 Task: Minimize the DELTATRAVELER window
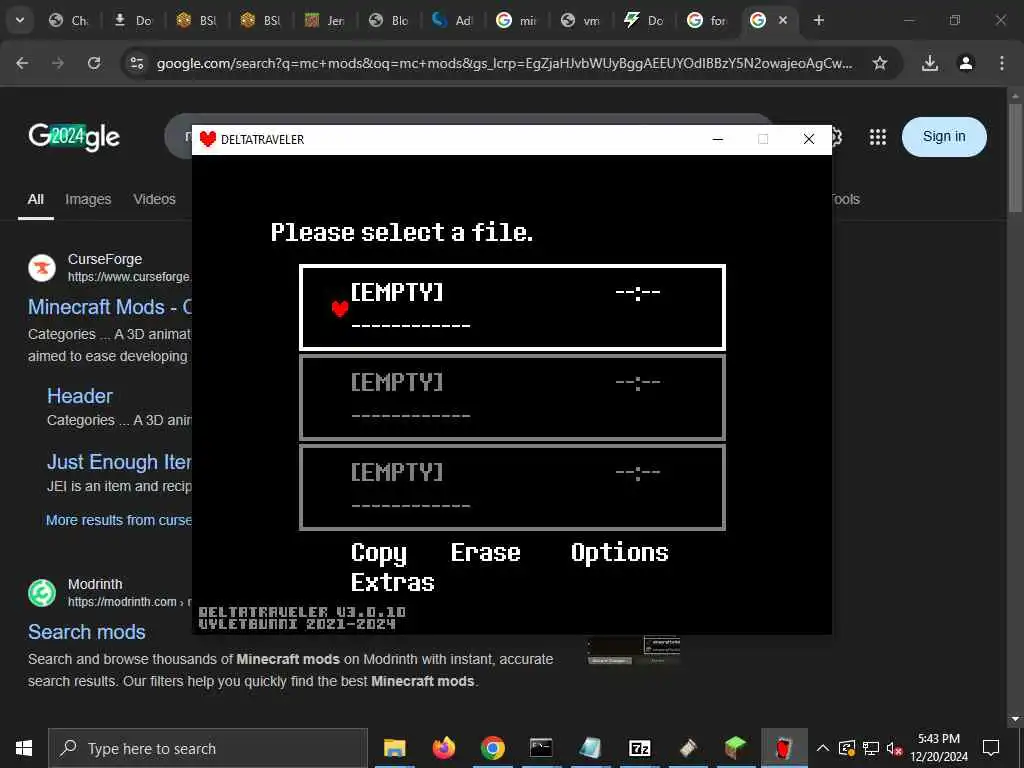718,139
